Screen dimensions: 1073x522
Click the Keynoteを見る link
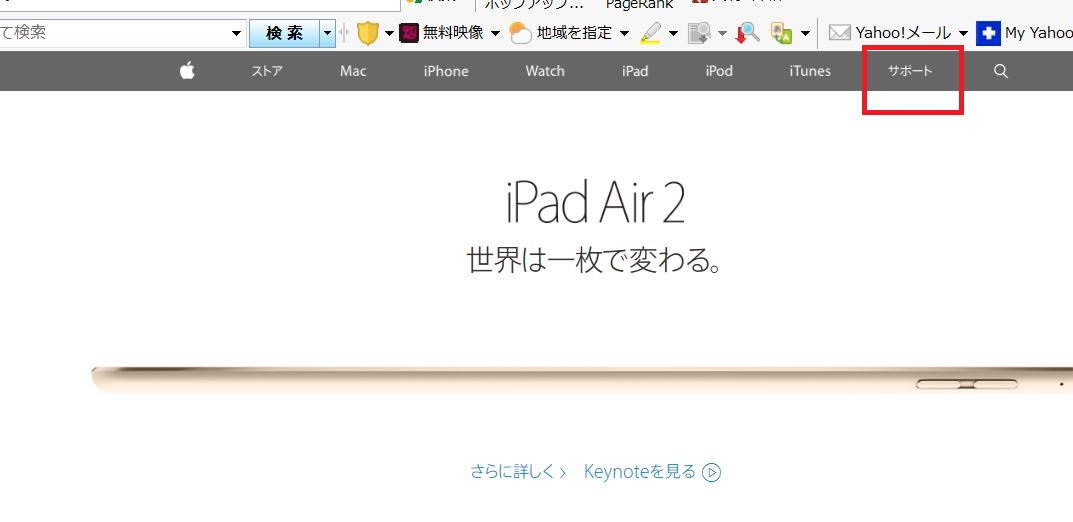[640, 471]
